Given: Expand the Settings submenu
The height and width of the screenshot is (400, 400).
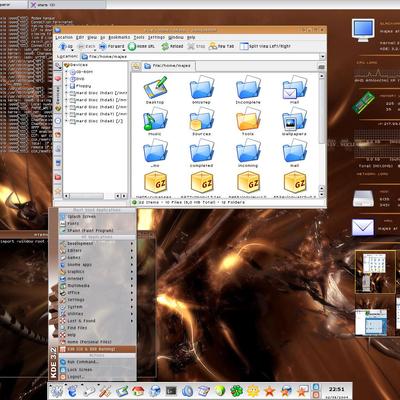Looking at the screenshot, I should (97, 300).
